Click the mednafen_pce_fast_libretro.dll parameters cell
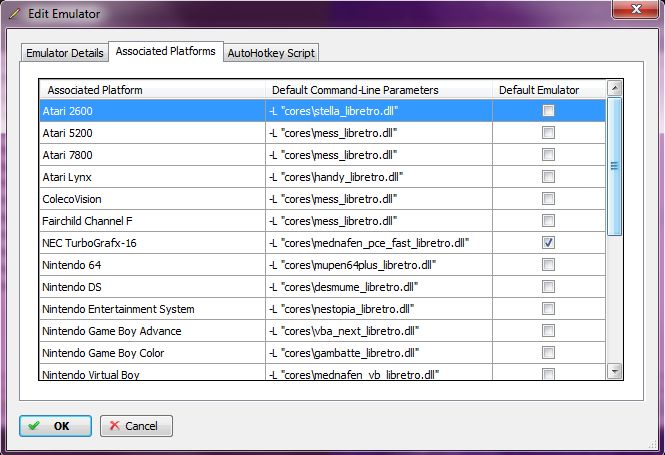The image size is (665, 455). (x=379, y=243)
